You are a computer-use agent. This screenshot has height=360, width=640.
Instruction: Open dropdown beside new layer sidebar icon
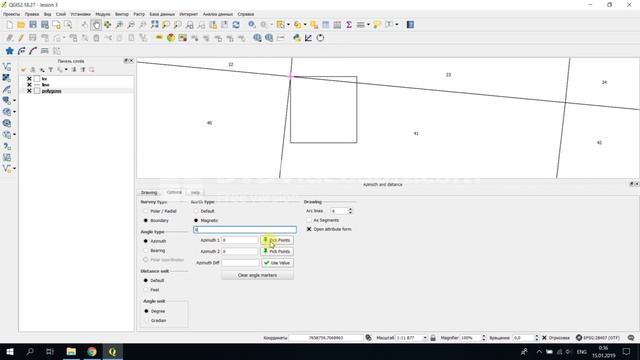coord(15,169)
